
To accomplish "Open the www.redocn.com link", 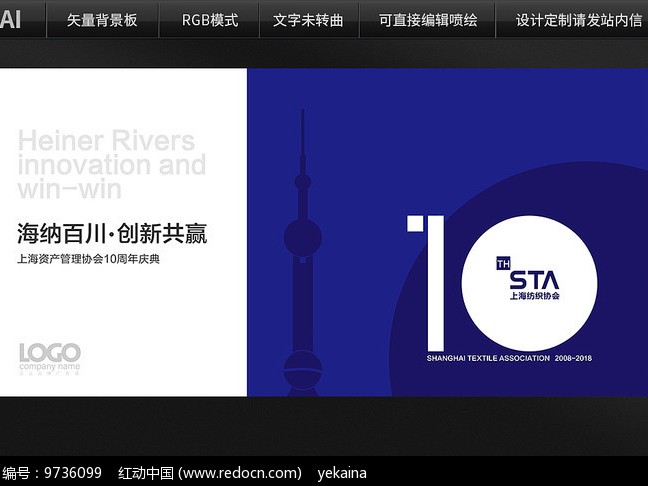I will 240,473.
